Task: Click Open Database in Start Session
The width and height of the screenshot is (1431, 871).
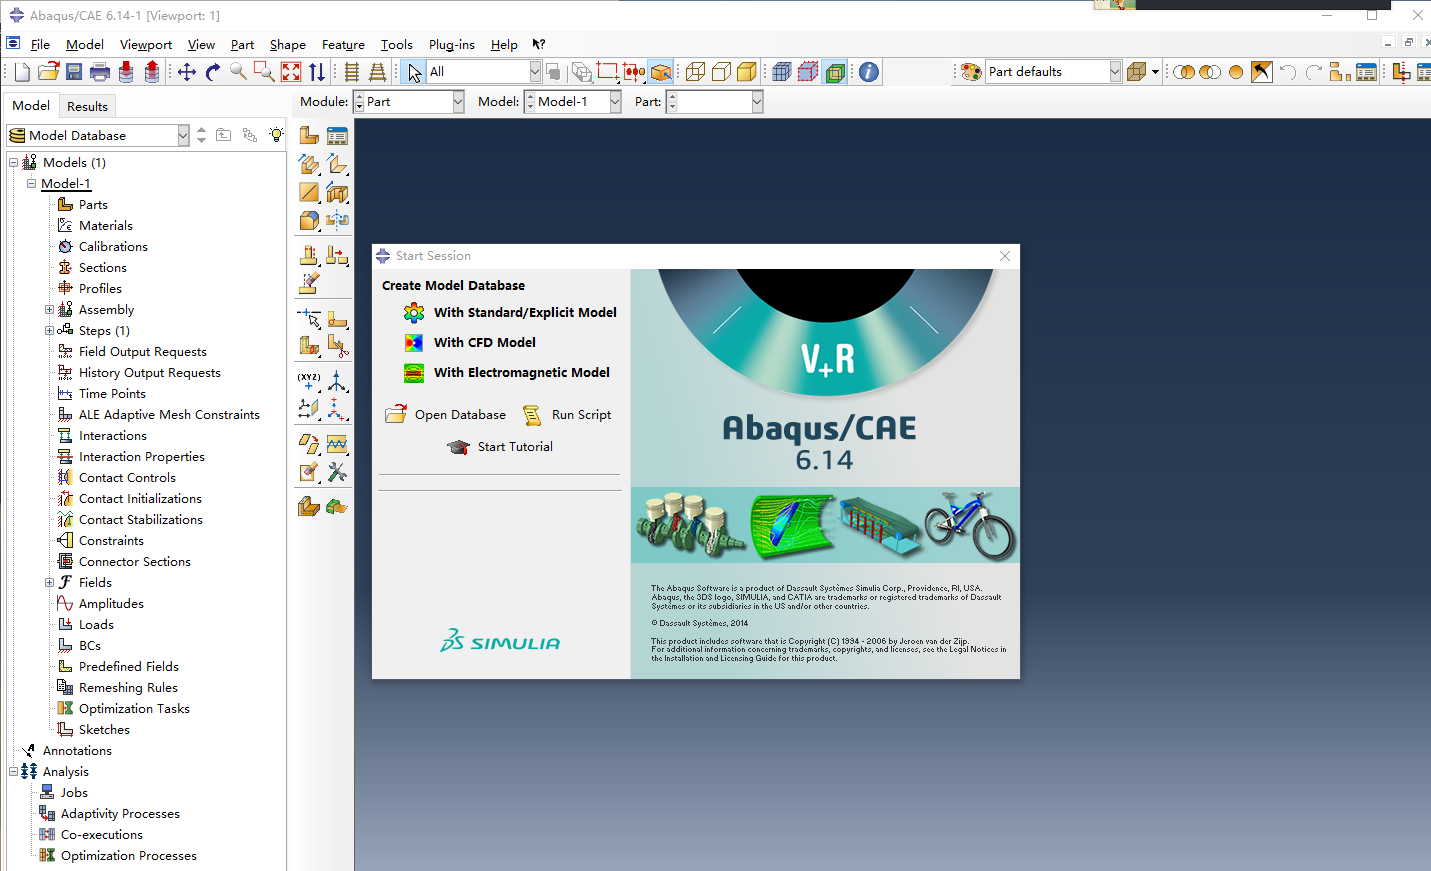Action: pyautogui.click(x=460, y=415)
